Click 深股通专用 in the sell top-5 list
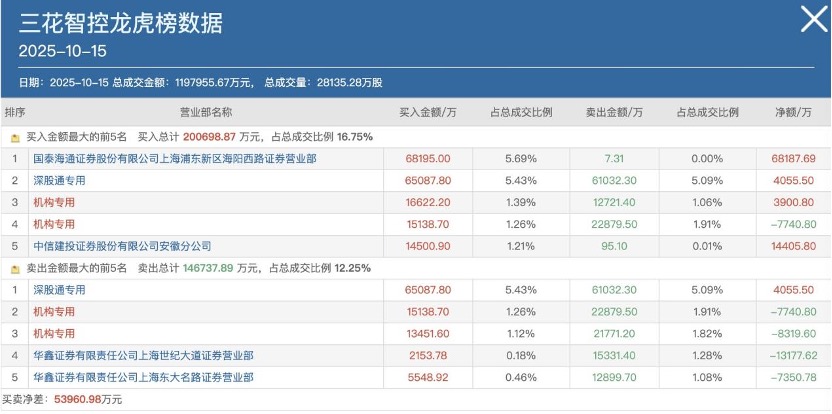Screen dimensions: 832x414 (59, 290)
